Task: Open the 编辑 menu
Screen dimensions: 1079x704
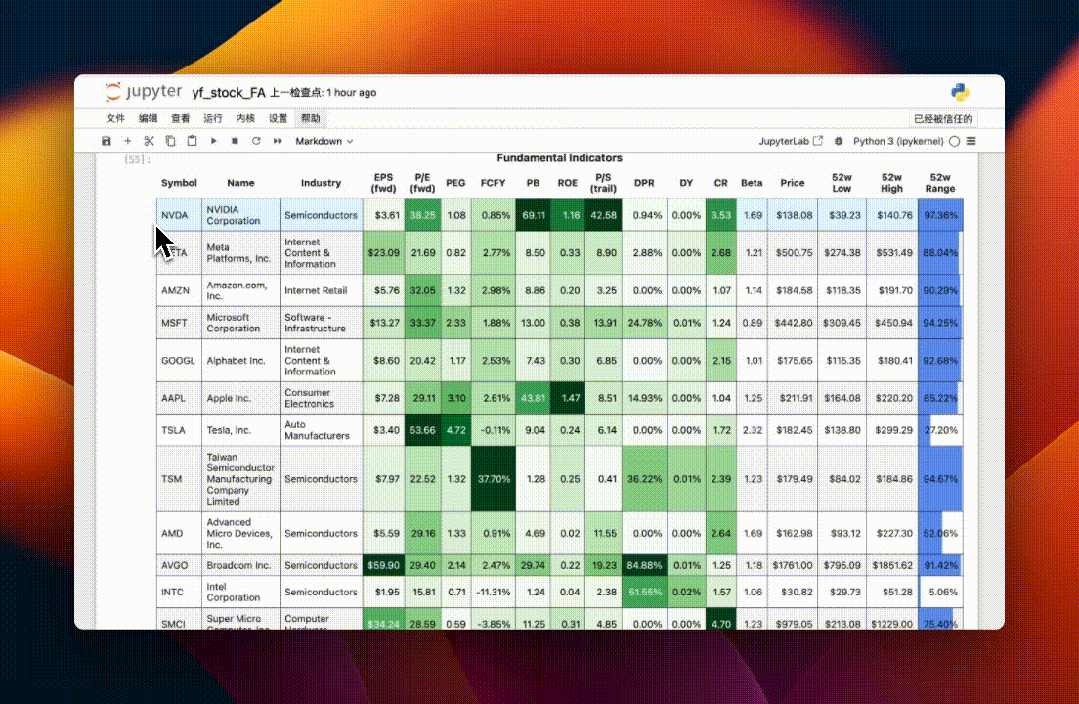Action: (148, 118)
